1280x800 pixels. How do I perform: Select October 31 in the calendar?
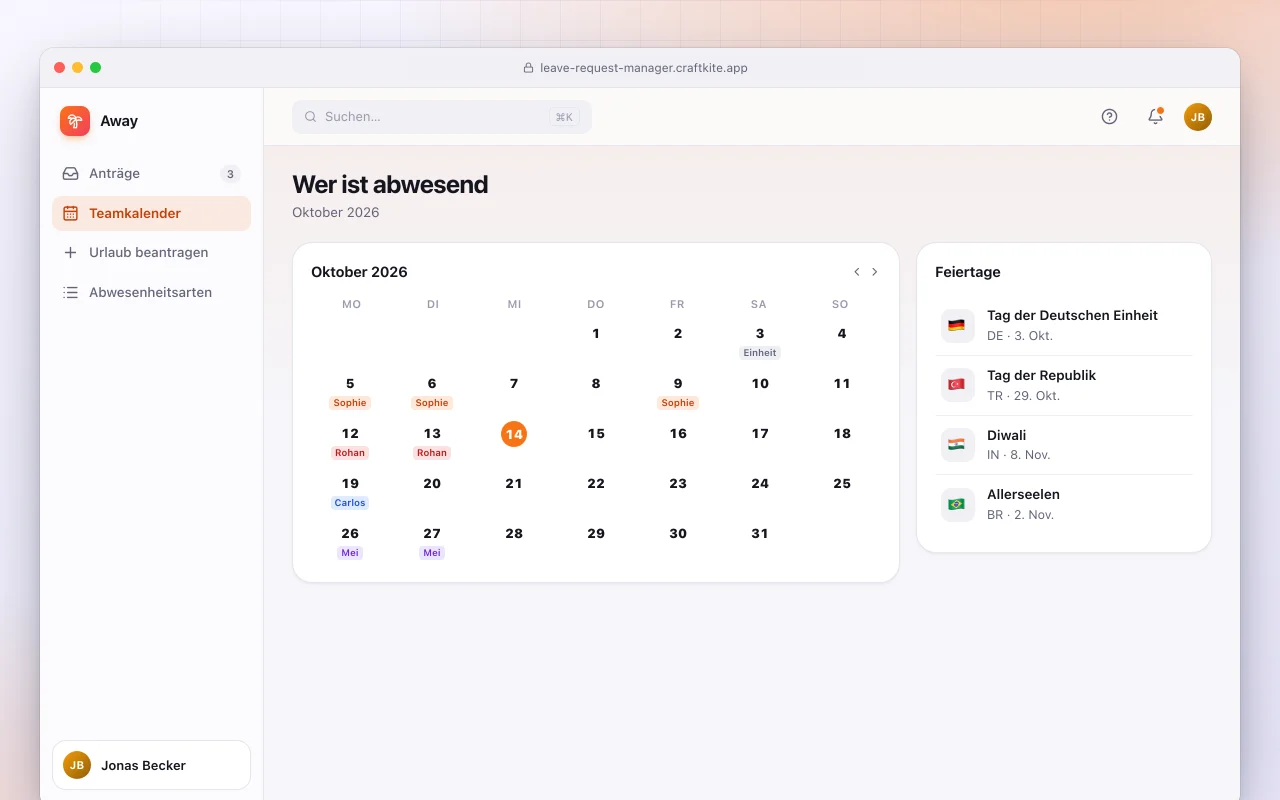pos(760,534)
